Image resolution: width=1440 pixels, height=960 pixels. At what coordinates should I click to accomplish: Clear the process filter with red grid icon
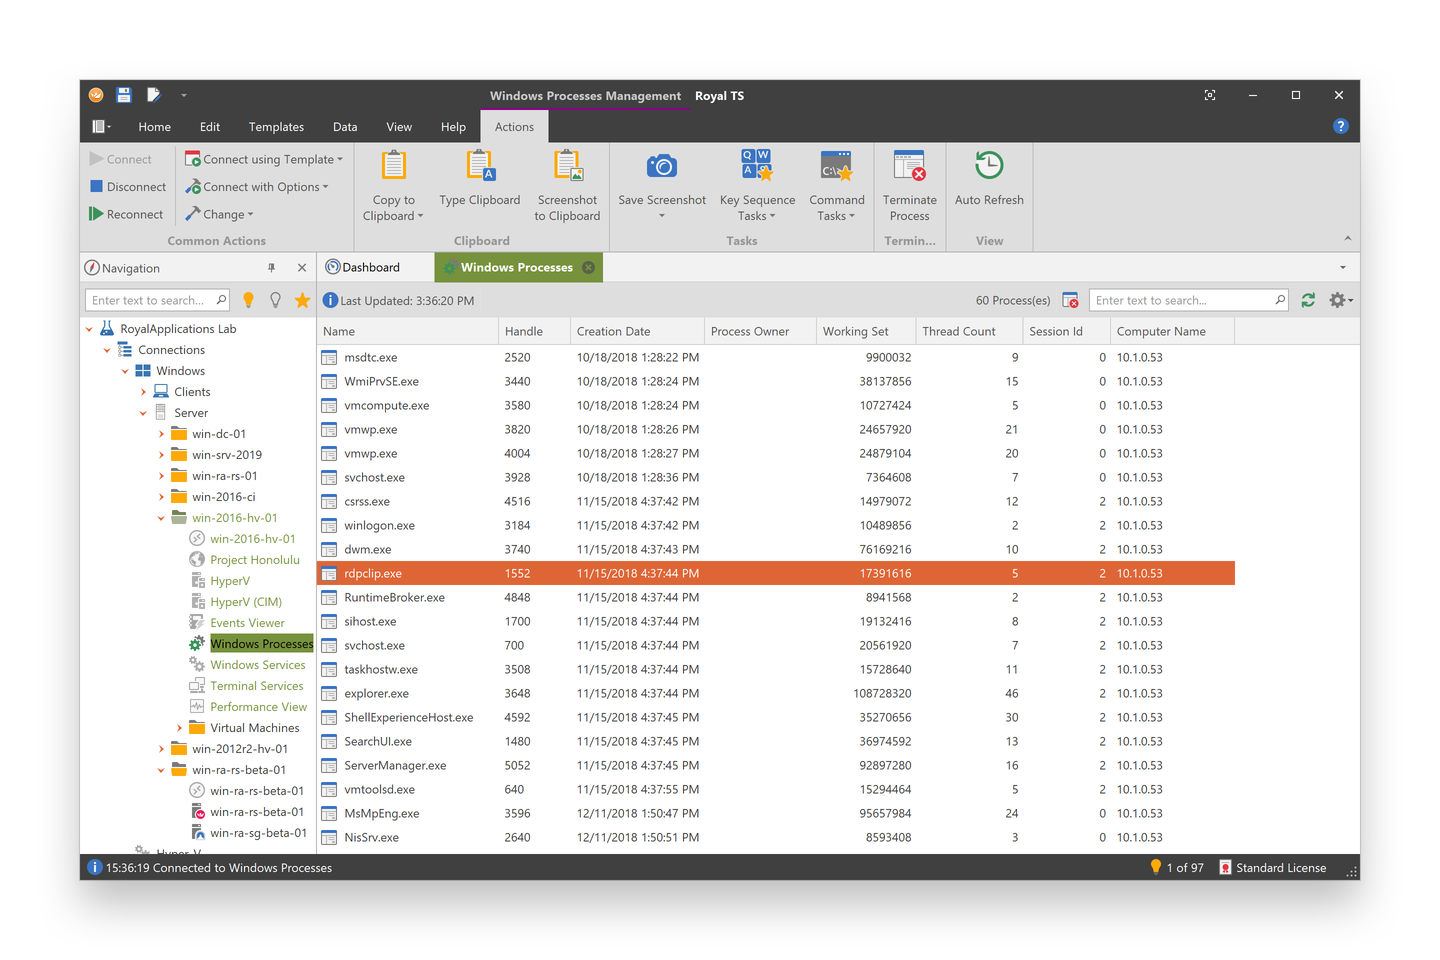pyautogui.click(x=1070, y=299)
